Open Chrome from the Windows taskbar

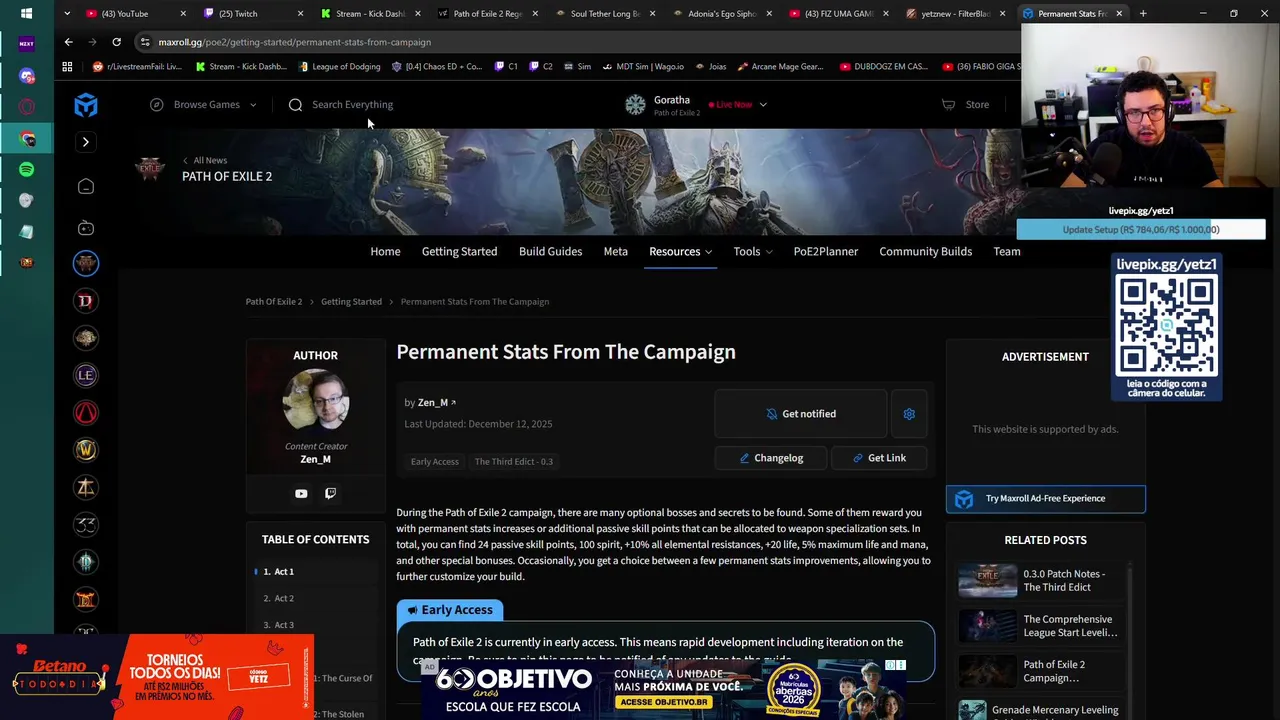(x=27, y=138)
